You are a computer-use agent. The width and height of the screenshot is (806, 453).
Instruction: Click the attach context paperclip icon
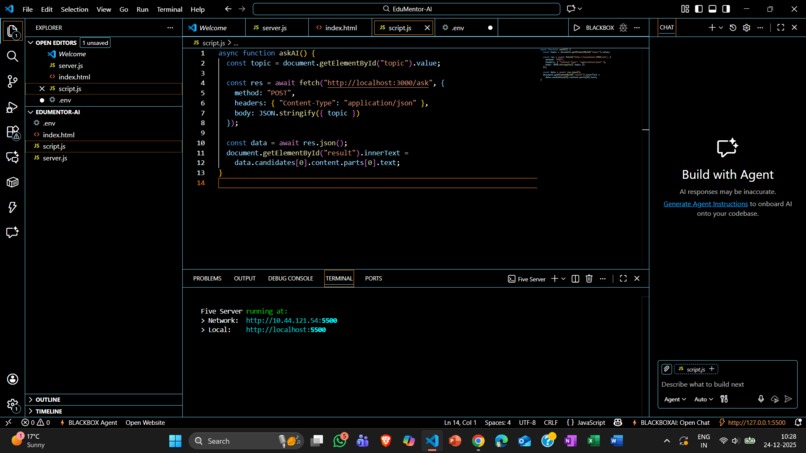coord(666,369)
